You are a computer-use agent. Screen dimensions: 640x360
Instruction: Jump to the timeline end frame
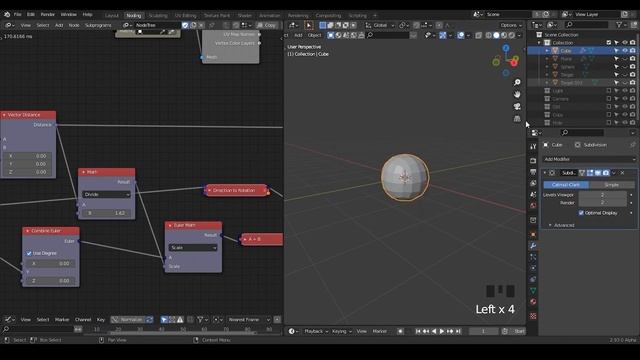click(458, 331)
